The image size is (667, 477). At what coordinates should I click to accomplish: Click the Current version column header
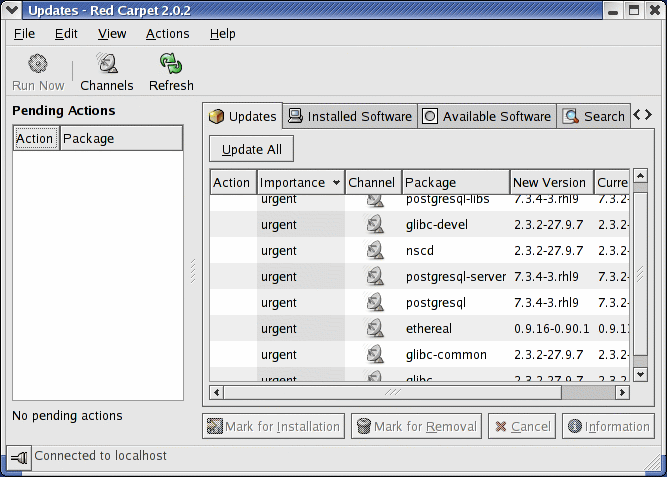point(612,183)
